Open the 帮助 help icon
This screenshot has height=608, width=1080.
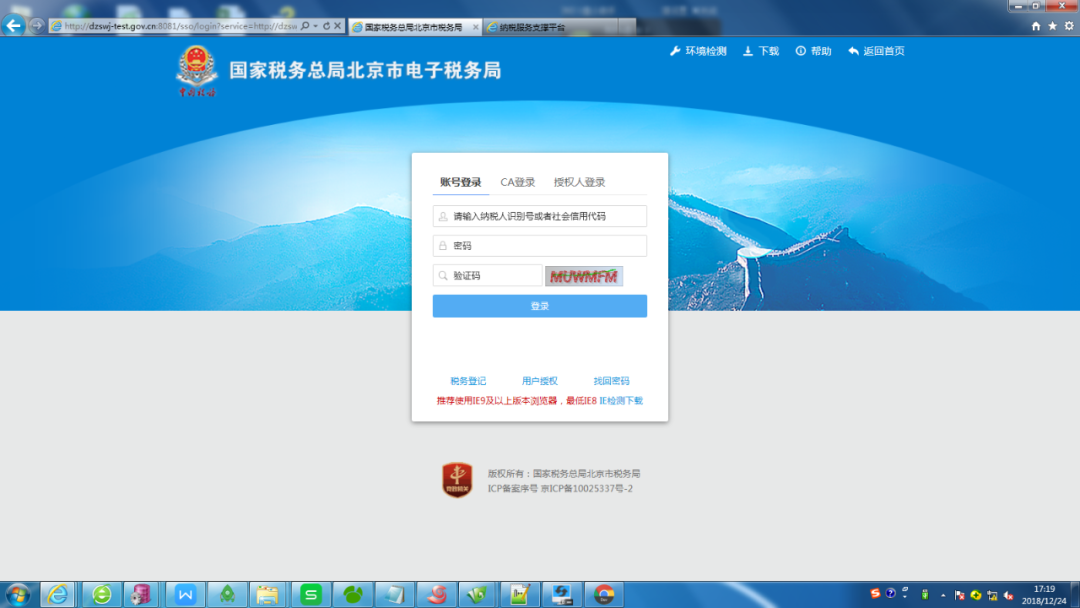tap(800, 51)
